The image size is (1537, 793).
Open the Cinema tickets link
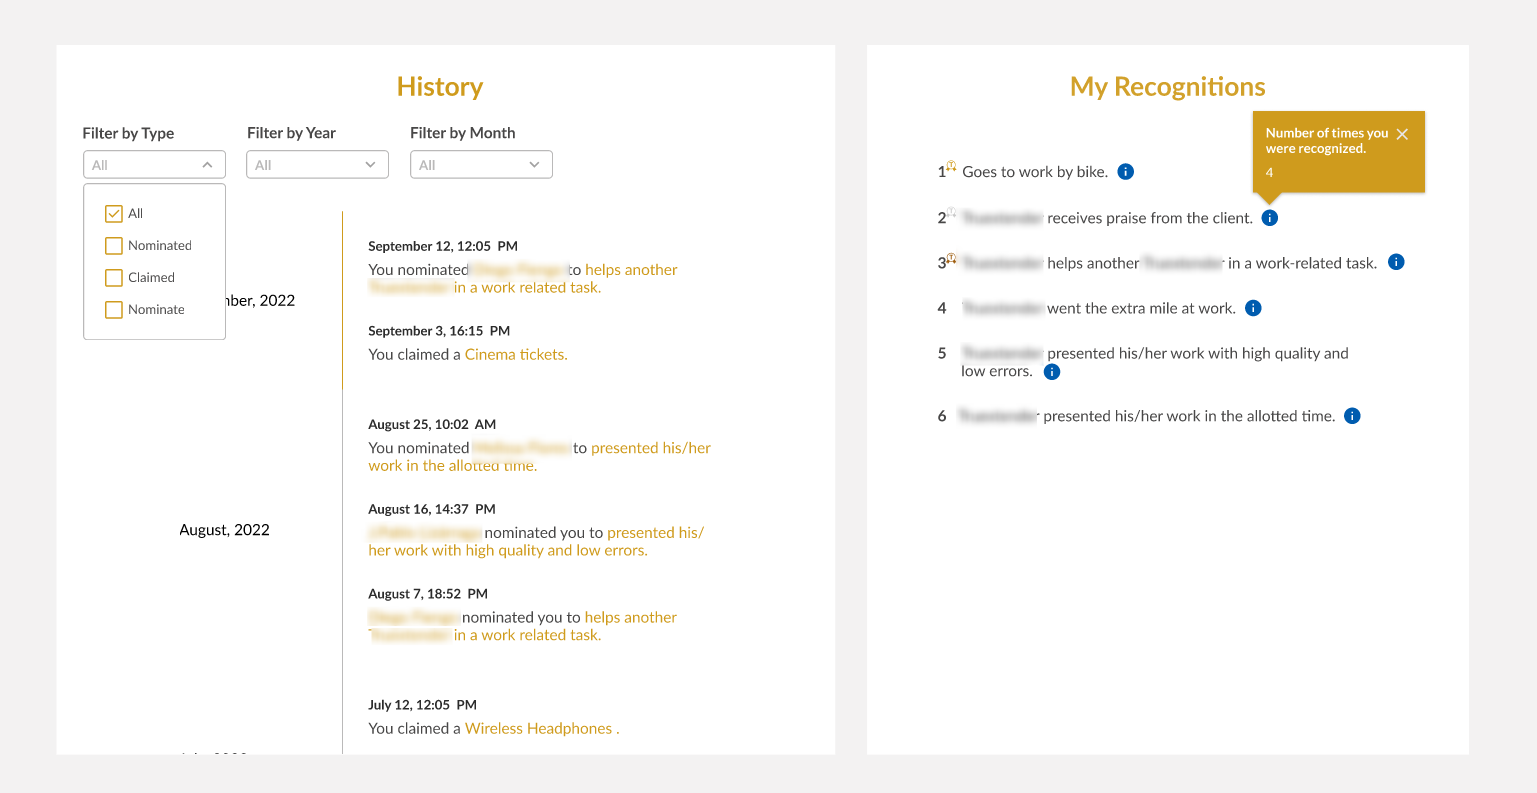coord(516,354)
